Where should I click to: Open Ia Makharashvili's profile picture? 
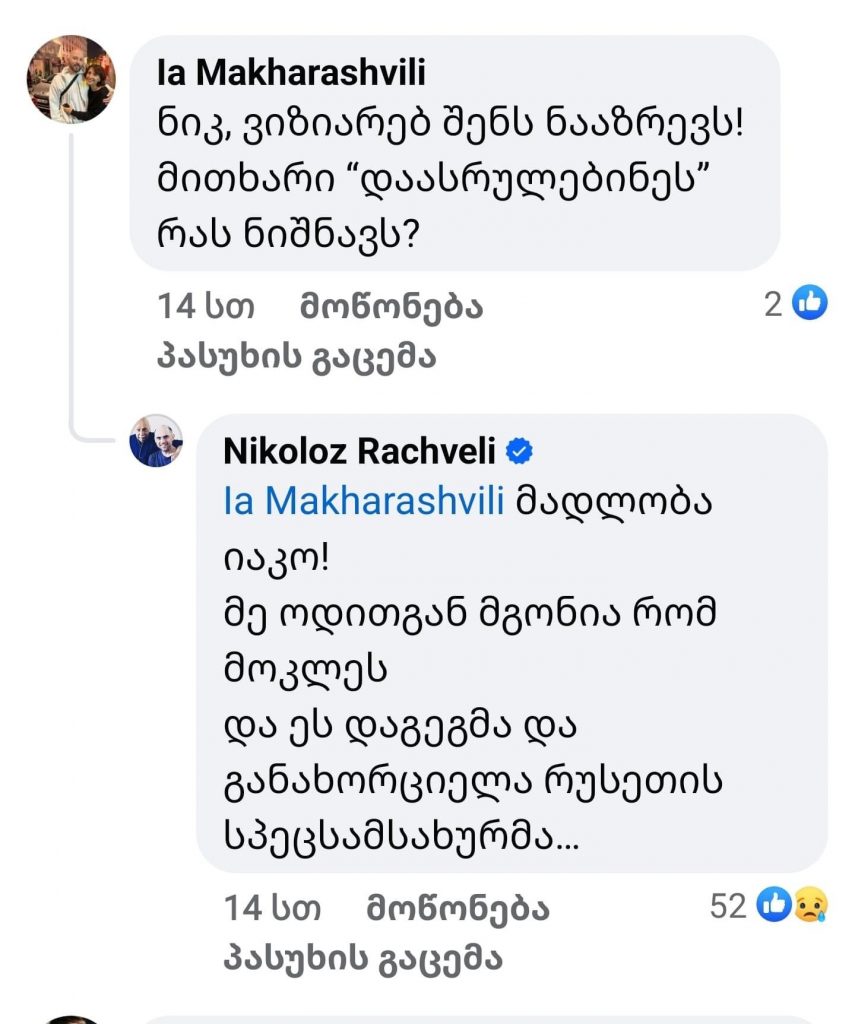tap(71, 79)
